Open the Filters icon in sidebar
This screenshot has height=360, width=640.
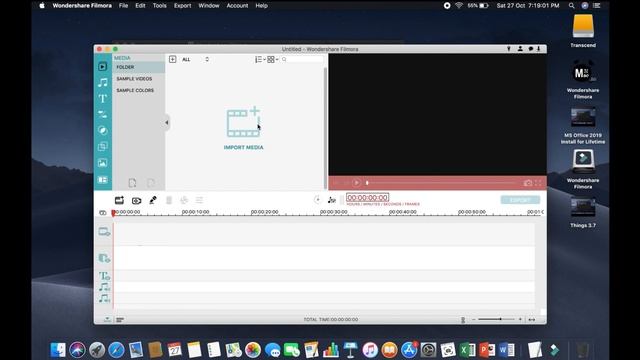coord(102,131)
